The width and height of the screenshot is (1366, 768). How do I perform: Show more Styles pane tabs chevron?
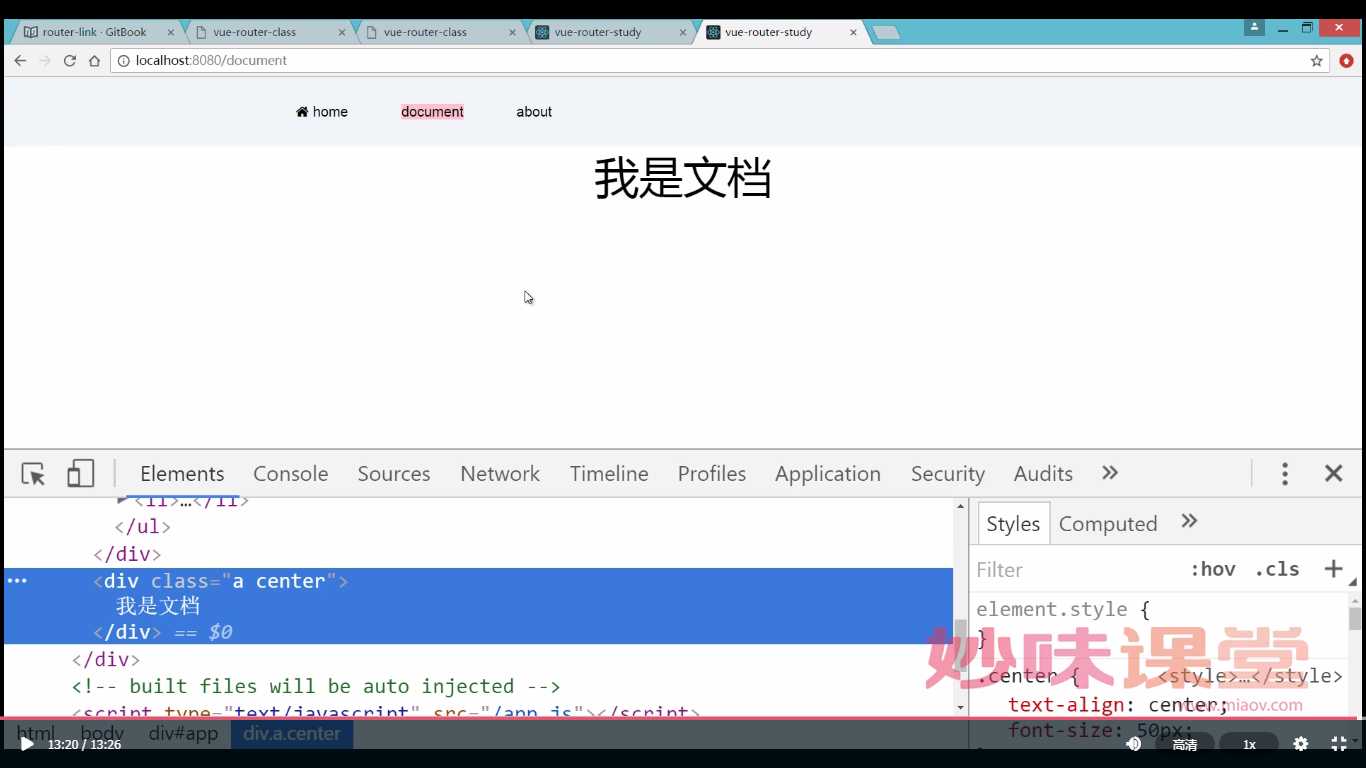(x=1189, y=521)
